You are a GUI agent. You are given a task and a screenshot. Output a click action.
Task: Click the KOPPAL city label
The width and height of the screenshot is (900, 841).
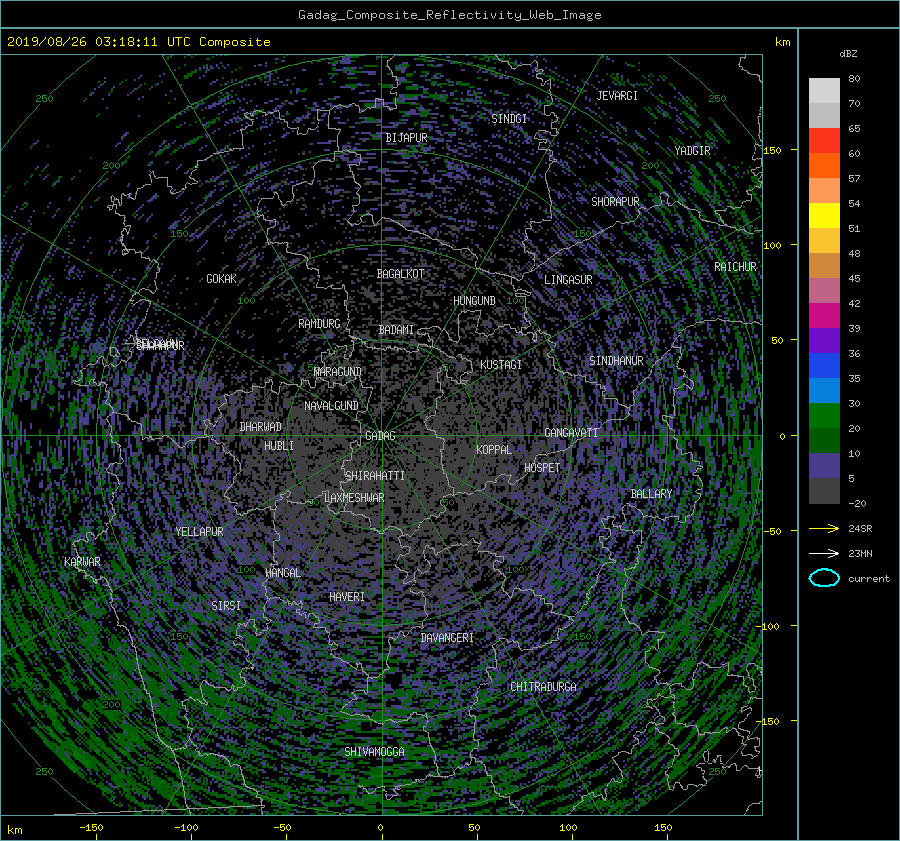494,450
